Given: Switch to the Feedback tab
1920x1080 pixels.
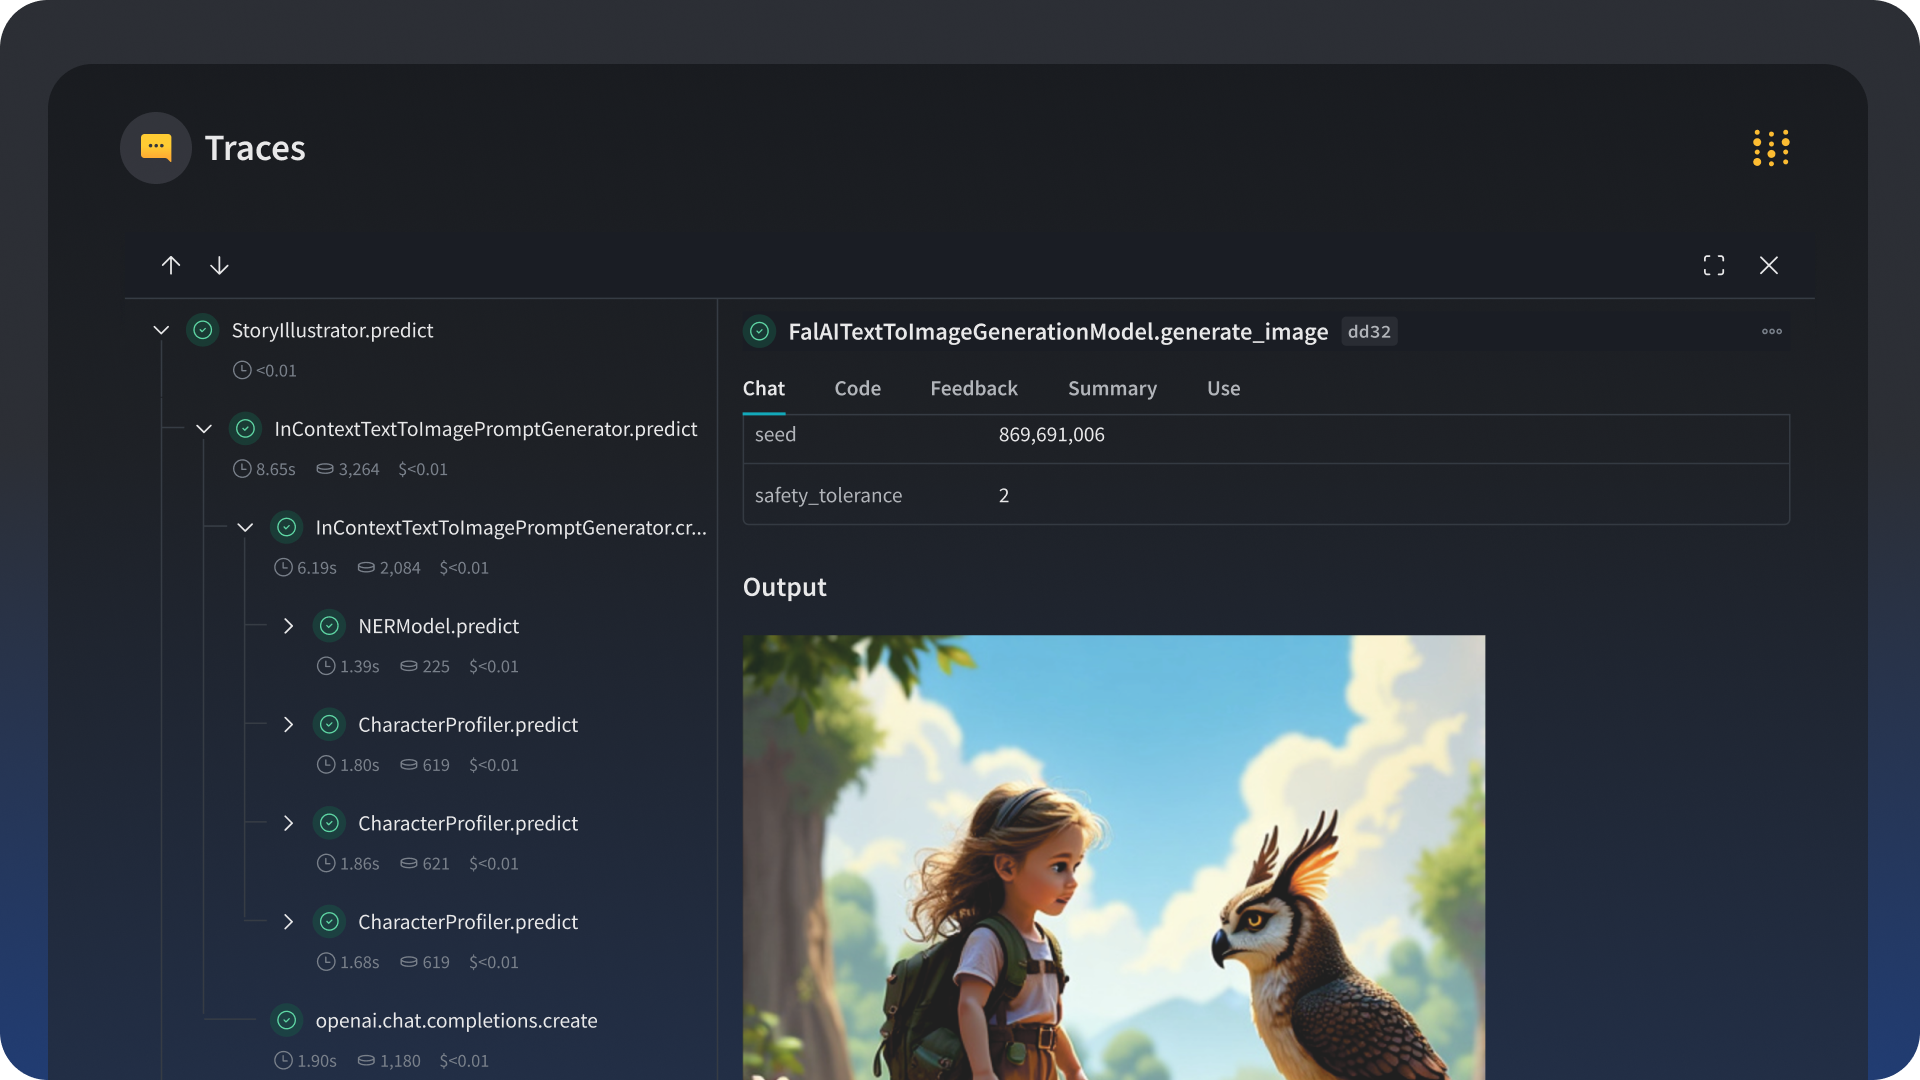Looking at the screenshot, I should 973,389.
